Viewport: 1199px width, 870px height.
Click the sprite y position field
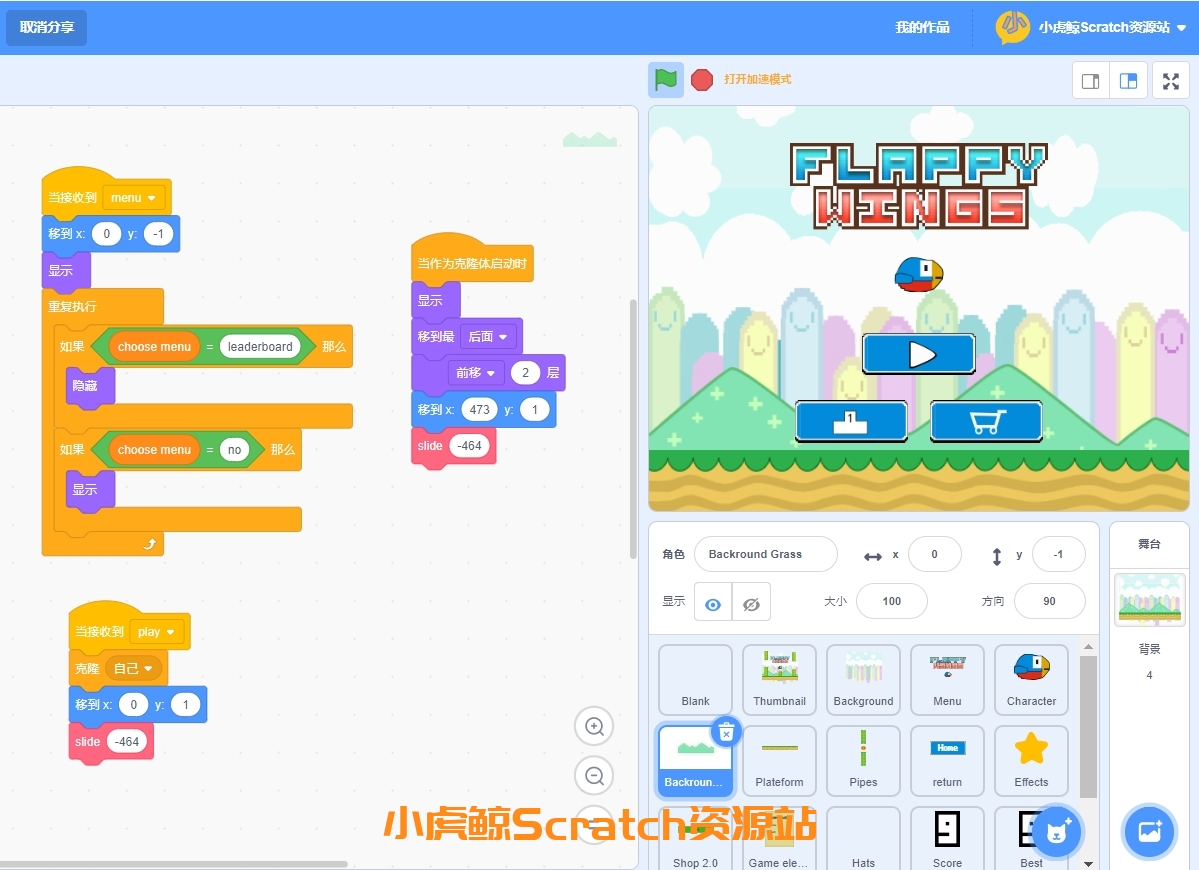(1058, 554)
